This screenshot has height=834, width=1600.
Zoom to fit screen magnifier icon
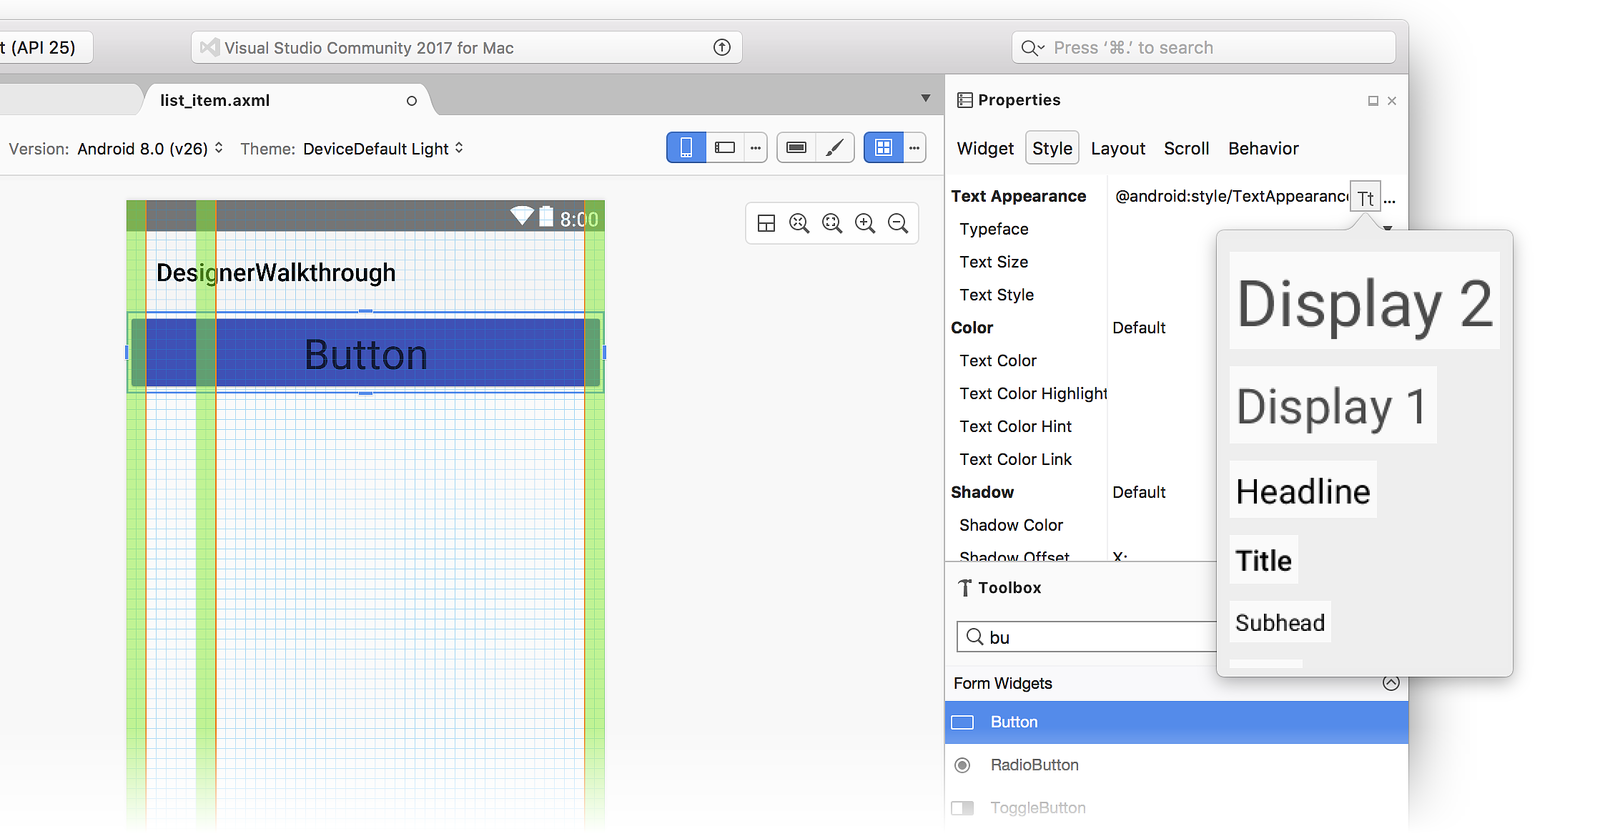pyautogui.click(x=832, y=224)
